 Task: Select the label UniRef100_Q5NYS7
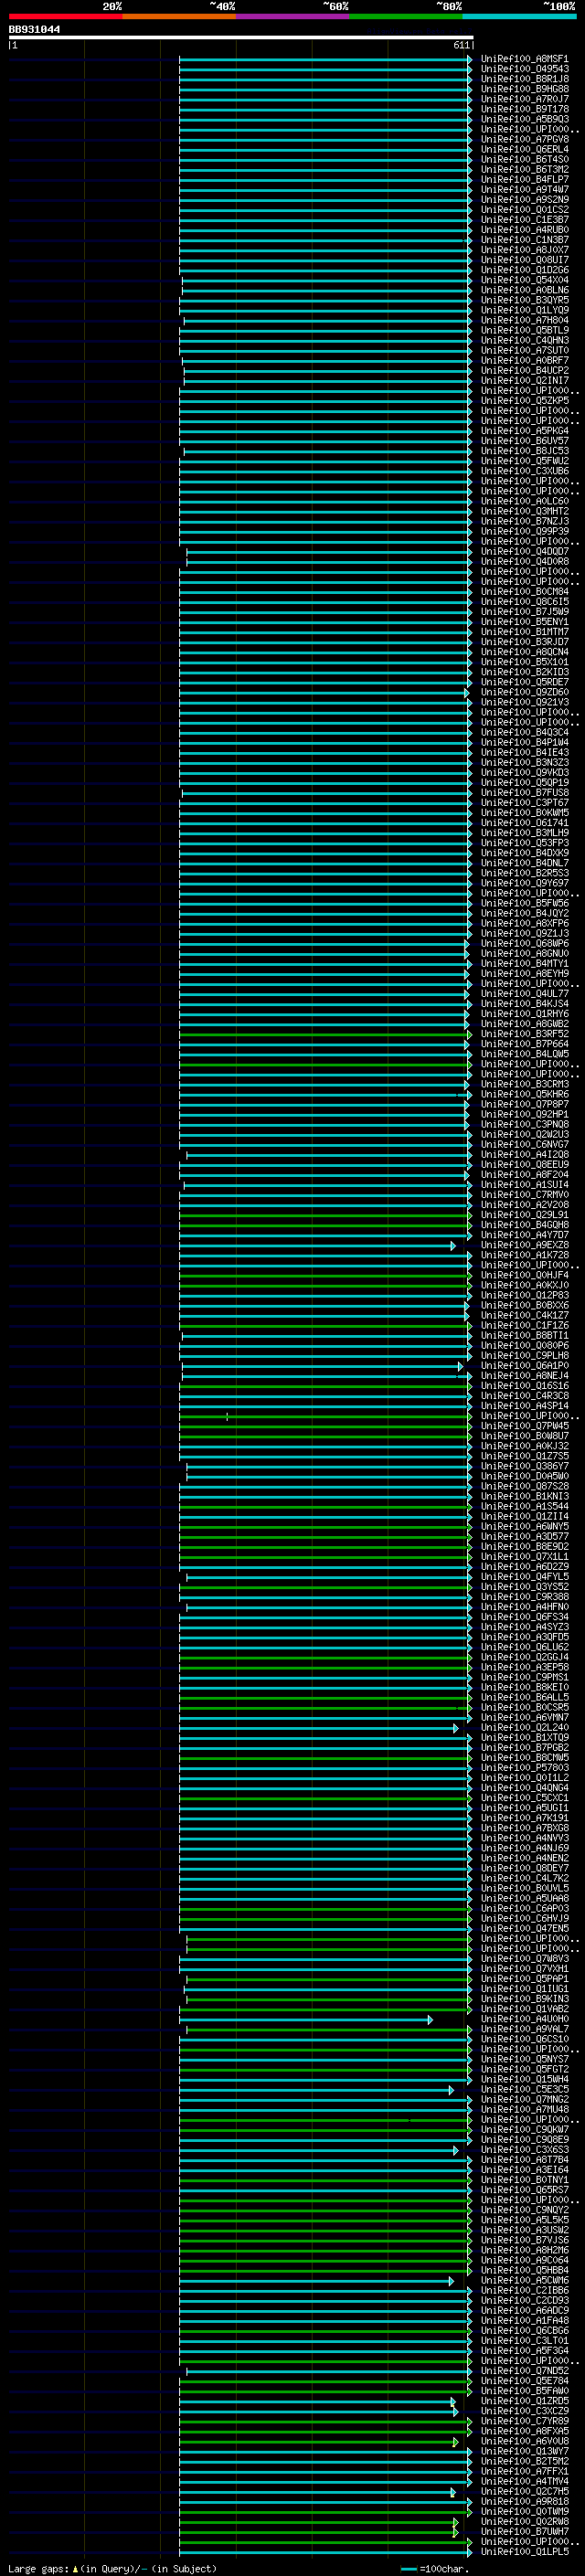pos(524,2059)
